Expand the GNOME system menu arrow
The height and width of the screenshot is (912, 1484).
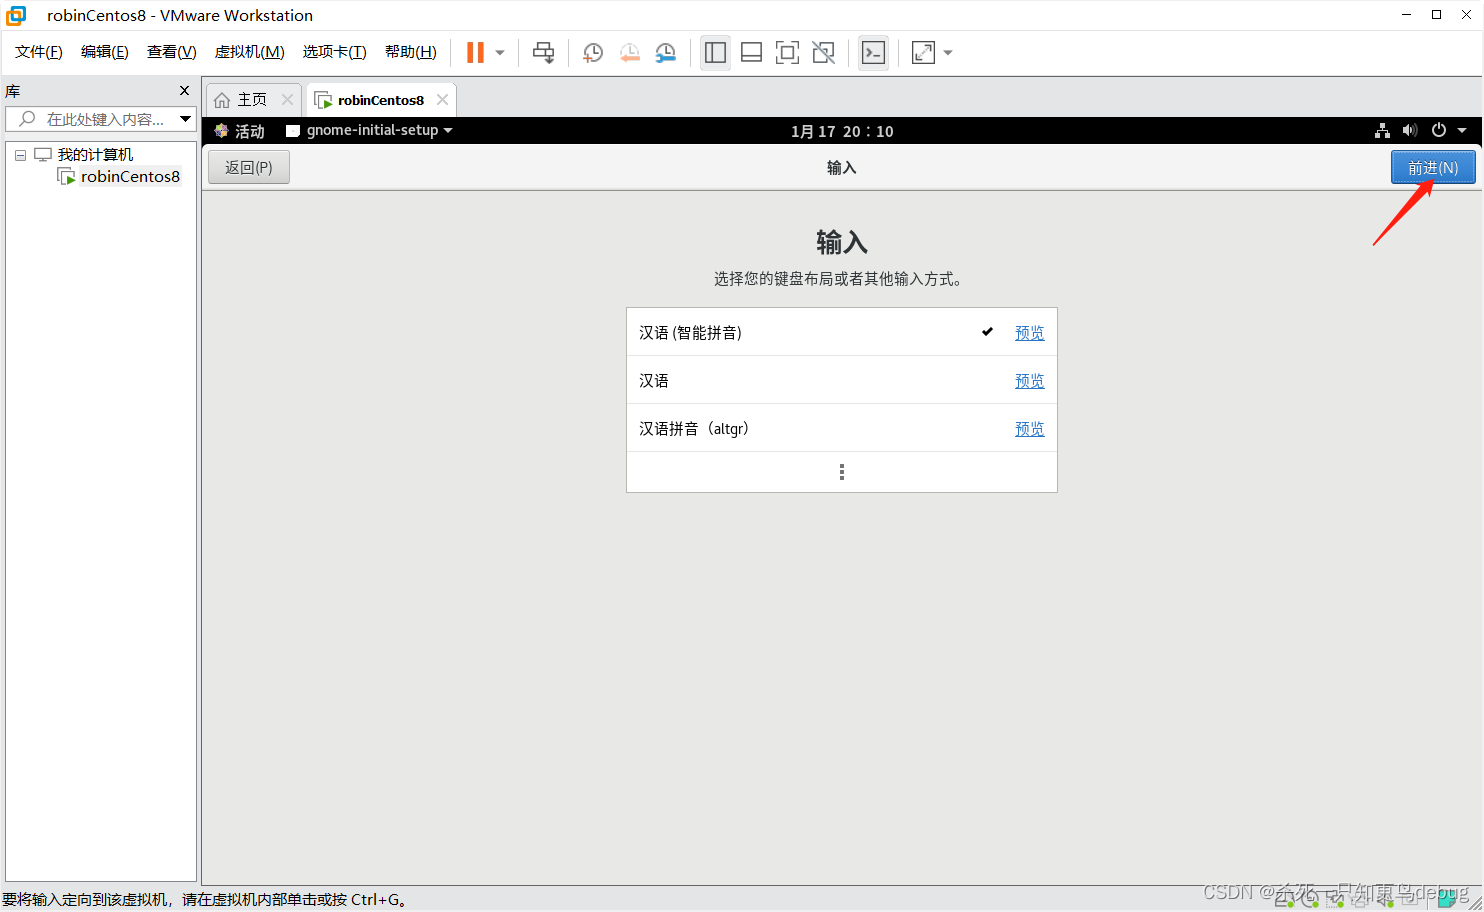(1462, 131)
